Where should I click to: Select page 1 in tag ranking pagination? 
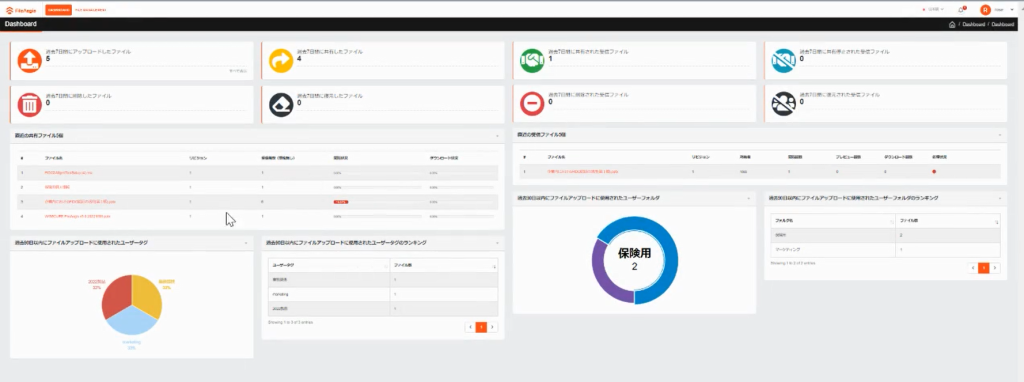pos(481,326)
